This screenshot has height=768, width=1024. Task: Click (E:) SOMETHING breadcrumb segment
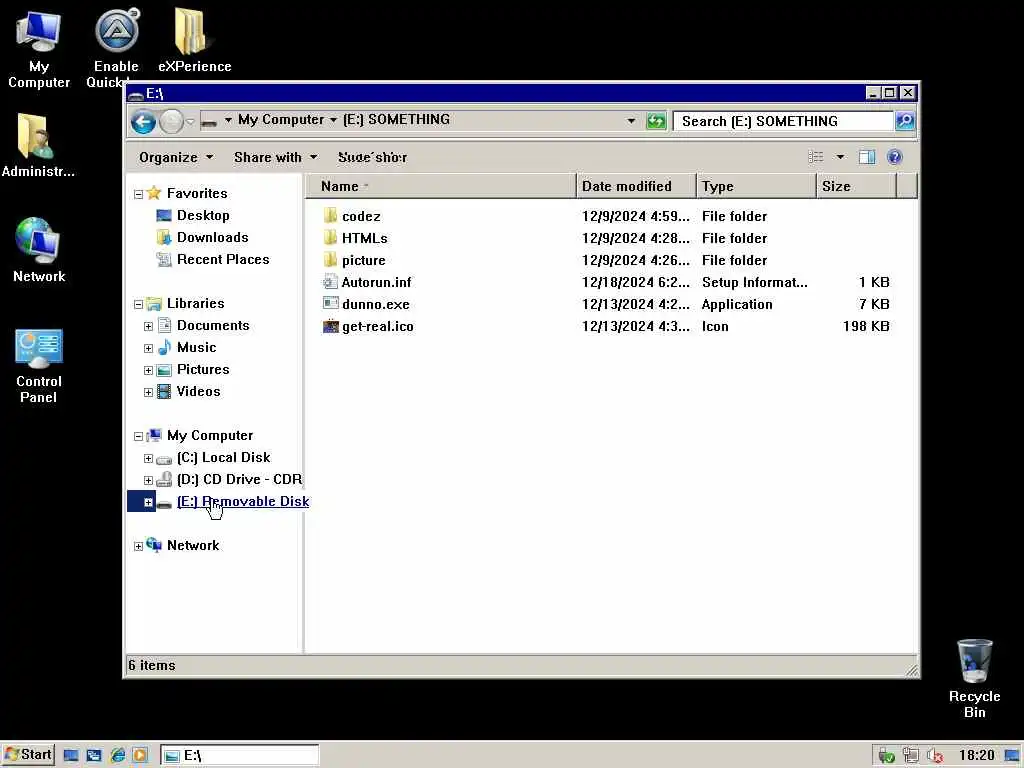[396, 120]
